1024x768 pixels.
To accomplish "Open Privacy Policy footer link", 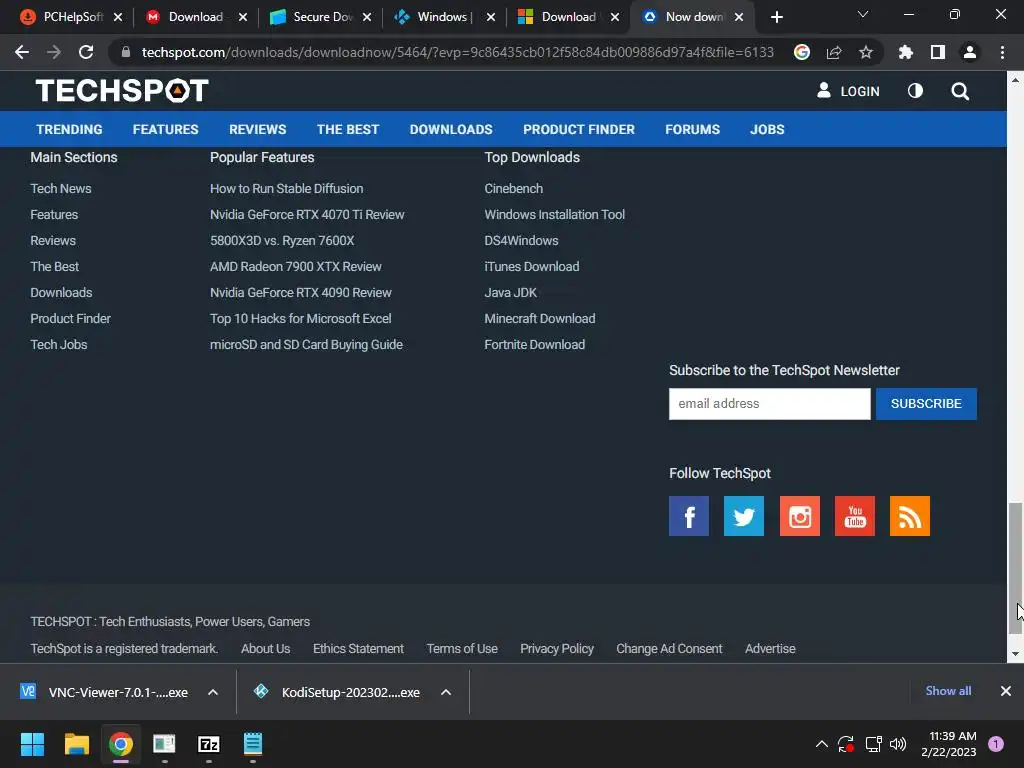I will (556, 648).
